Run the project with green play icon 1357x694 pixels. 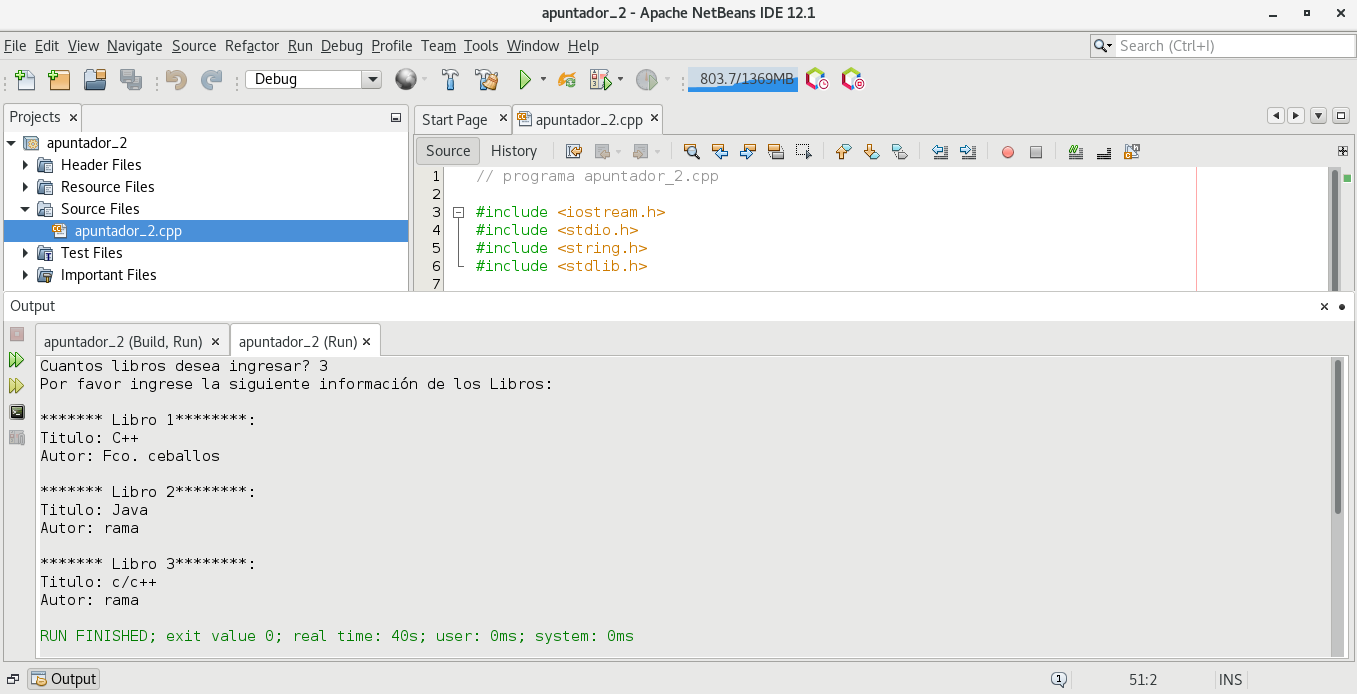tap(524, 80)
